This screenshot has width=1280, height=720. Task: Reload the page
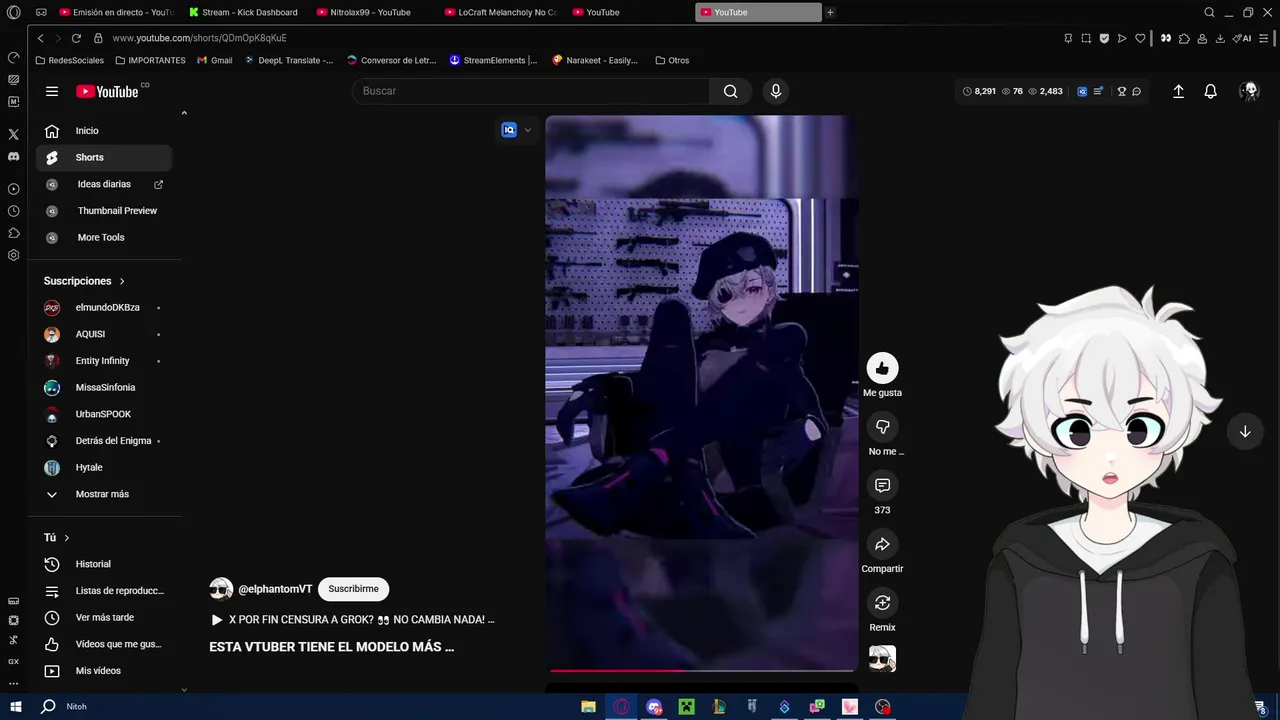point(76,38)
